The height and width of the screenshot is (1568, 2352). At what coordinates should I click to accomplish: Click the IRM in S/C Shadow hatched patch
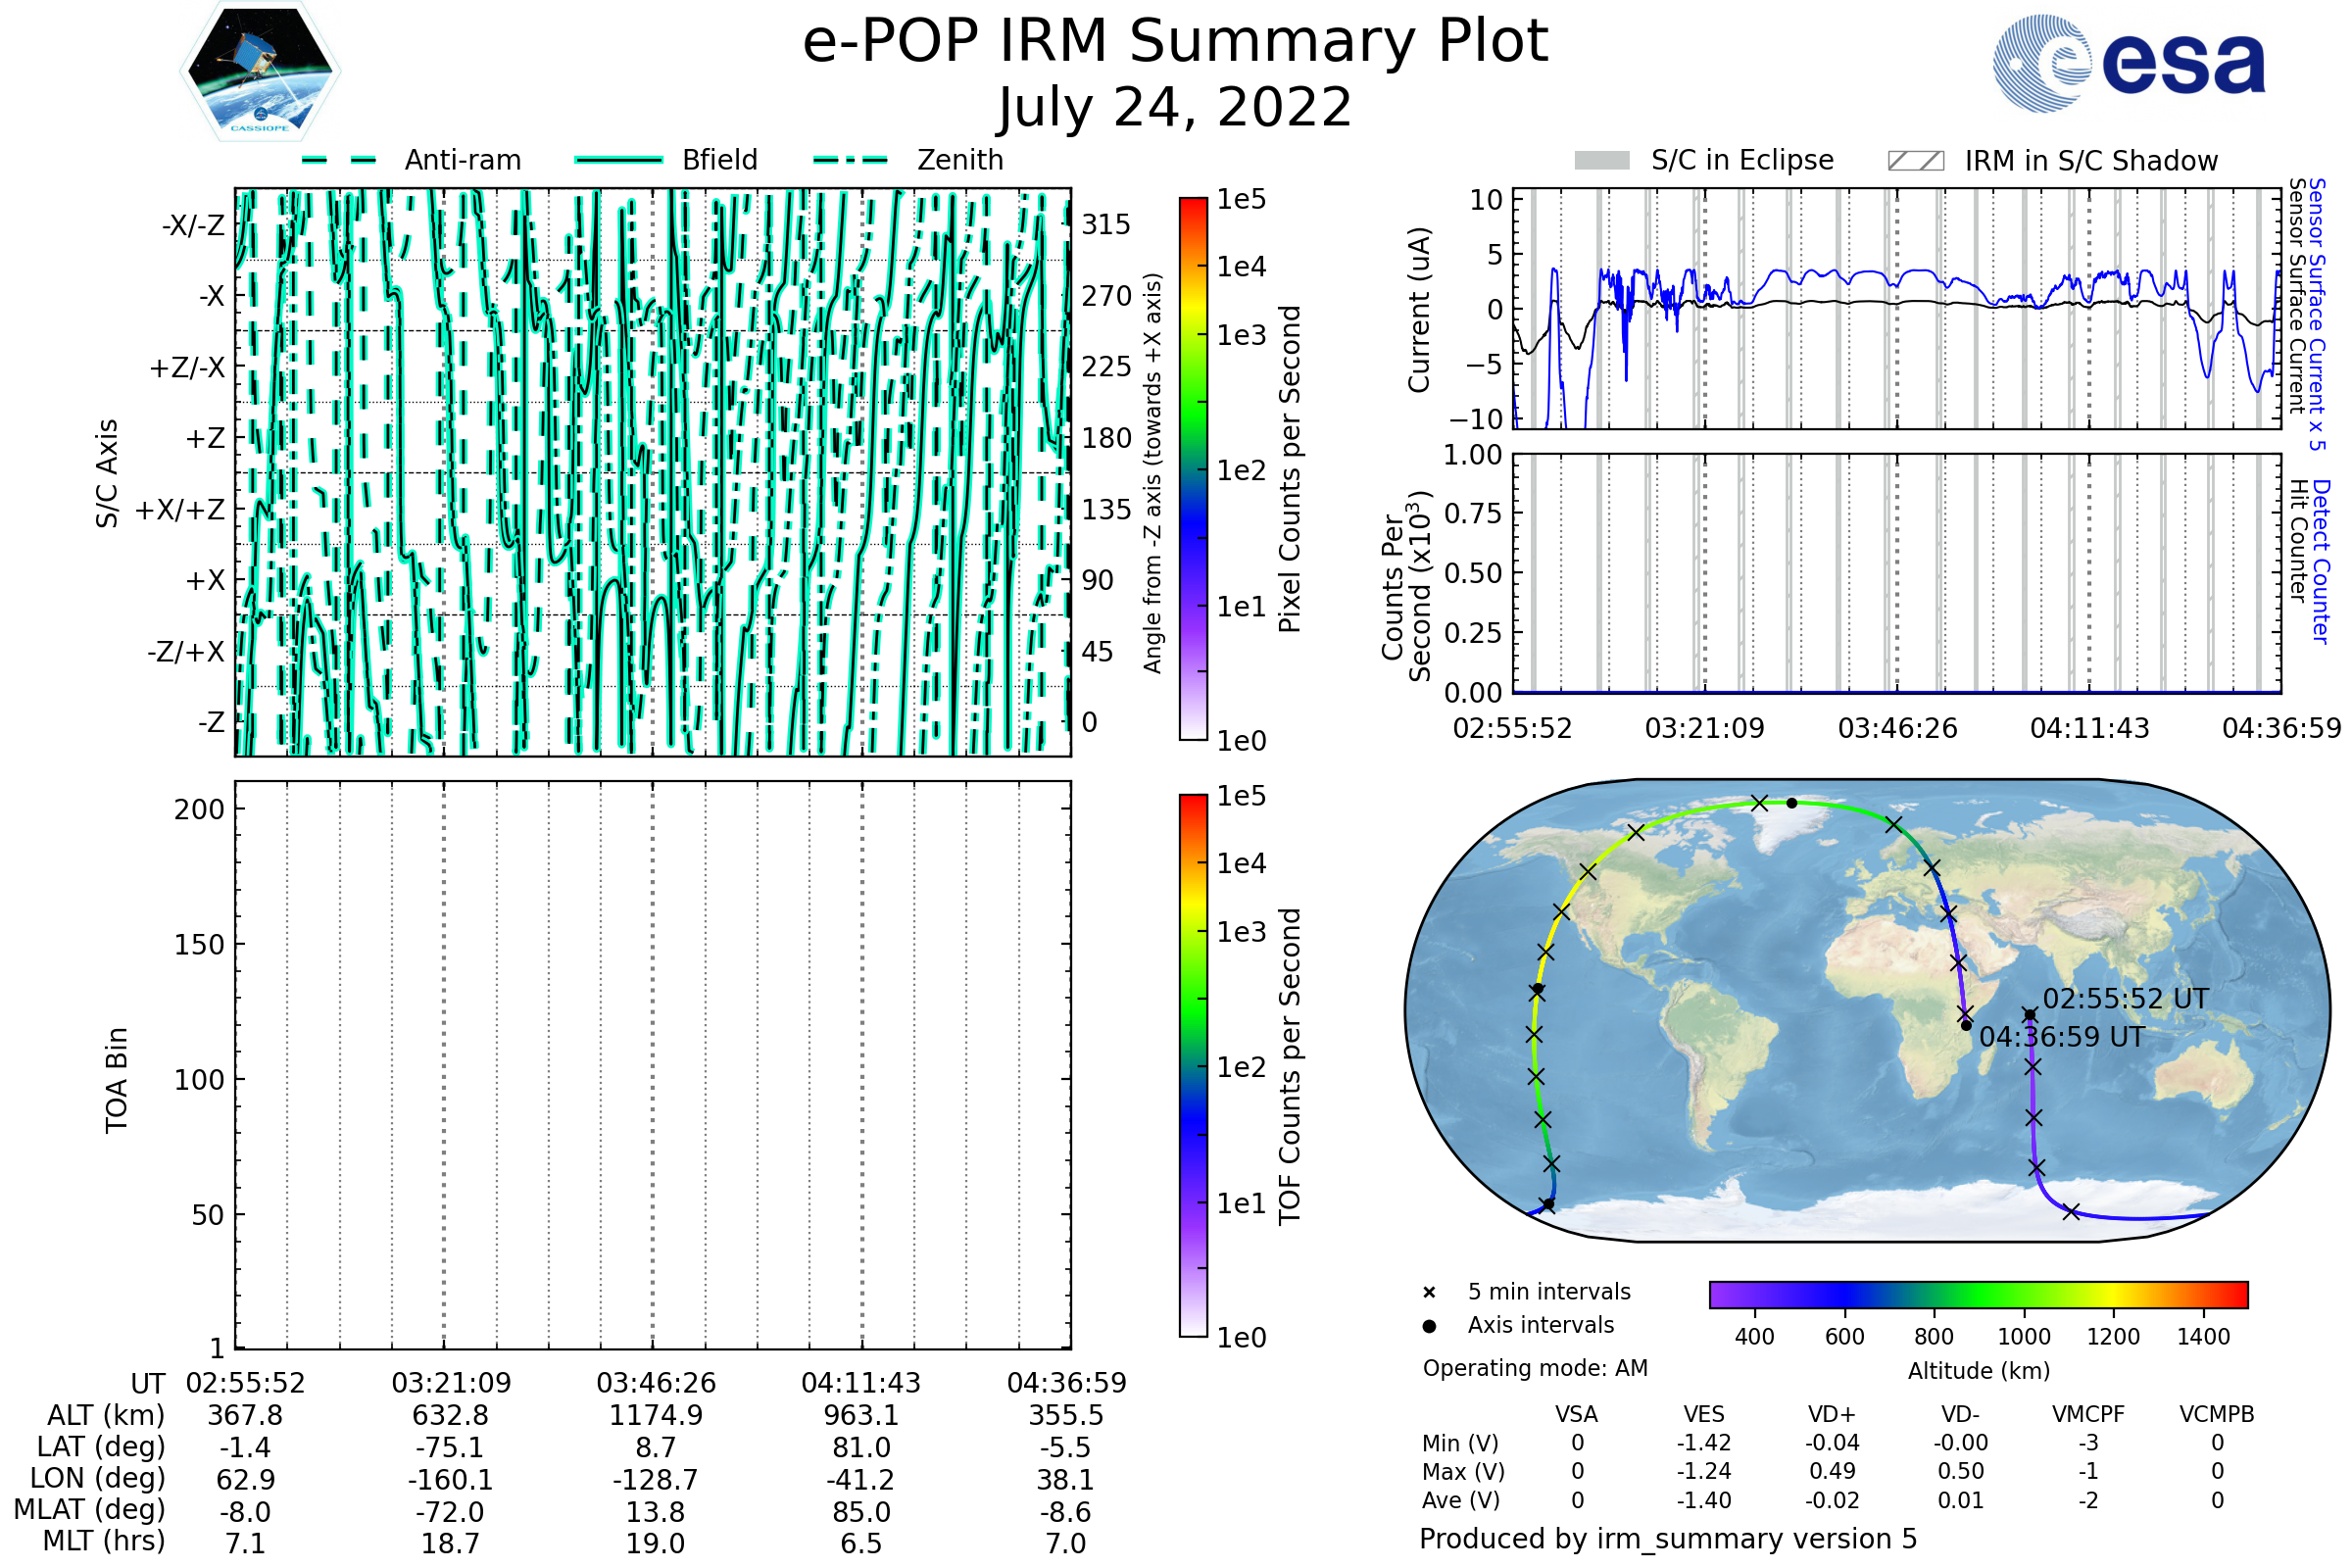(1916, 161)
